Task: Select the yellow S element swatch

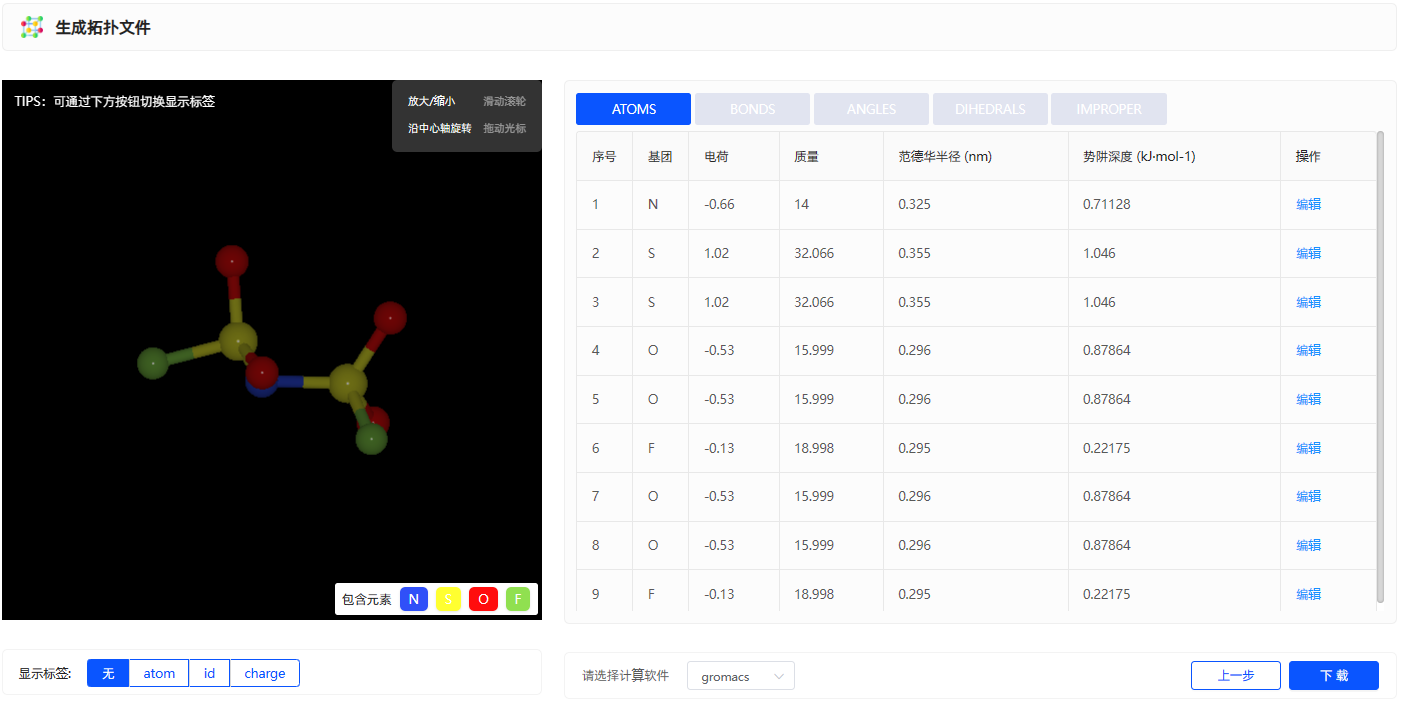Action: (449, 599)
